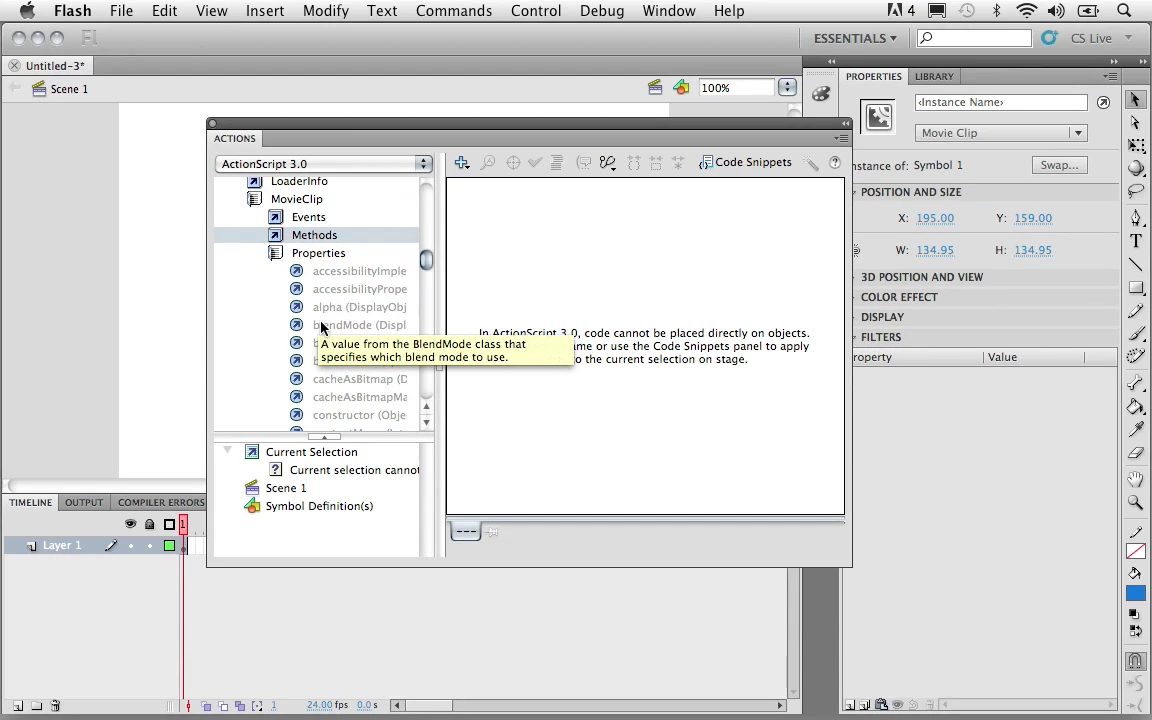This screenshot has width=1152, height=720.
Task: Expand DISPLAY section in Properties
Action: [x=882, y=317]
